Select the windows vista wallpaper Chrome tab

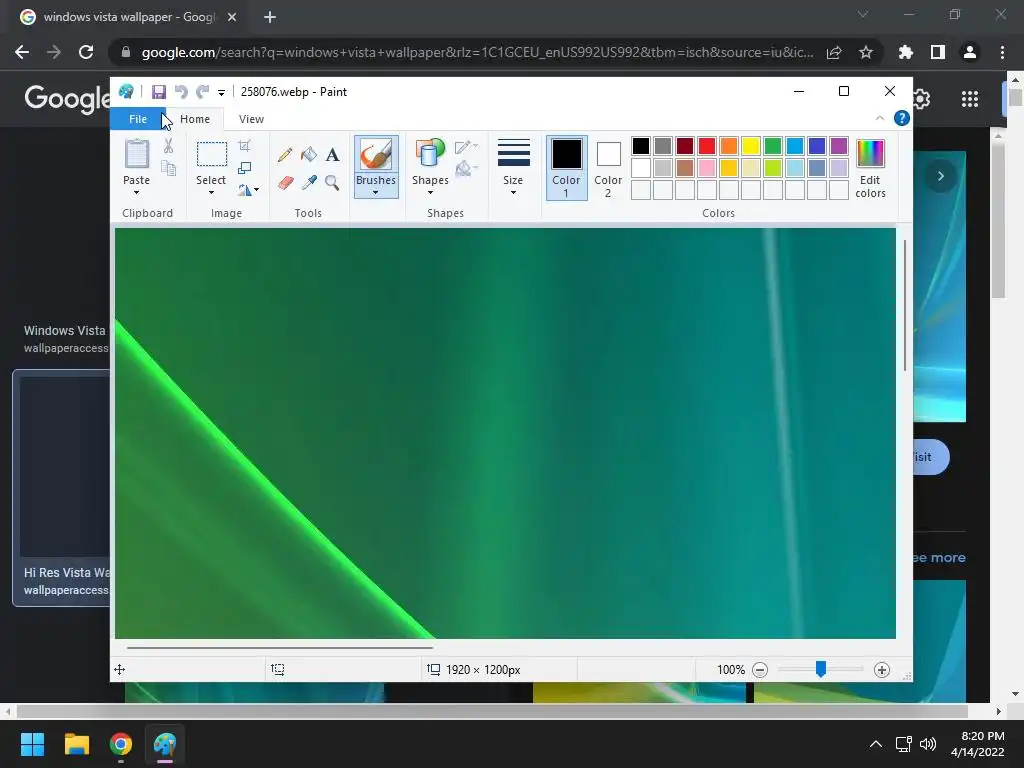click(128, 17)
